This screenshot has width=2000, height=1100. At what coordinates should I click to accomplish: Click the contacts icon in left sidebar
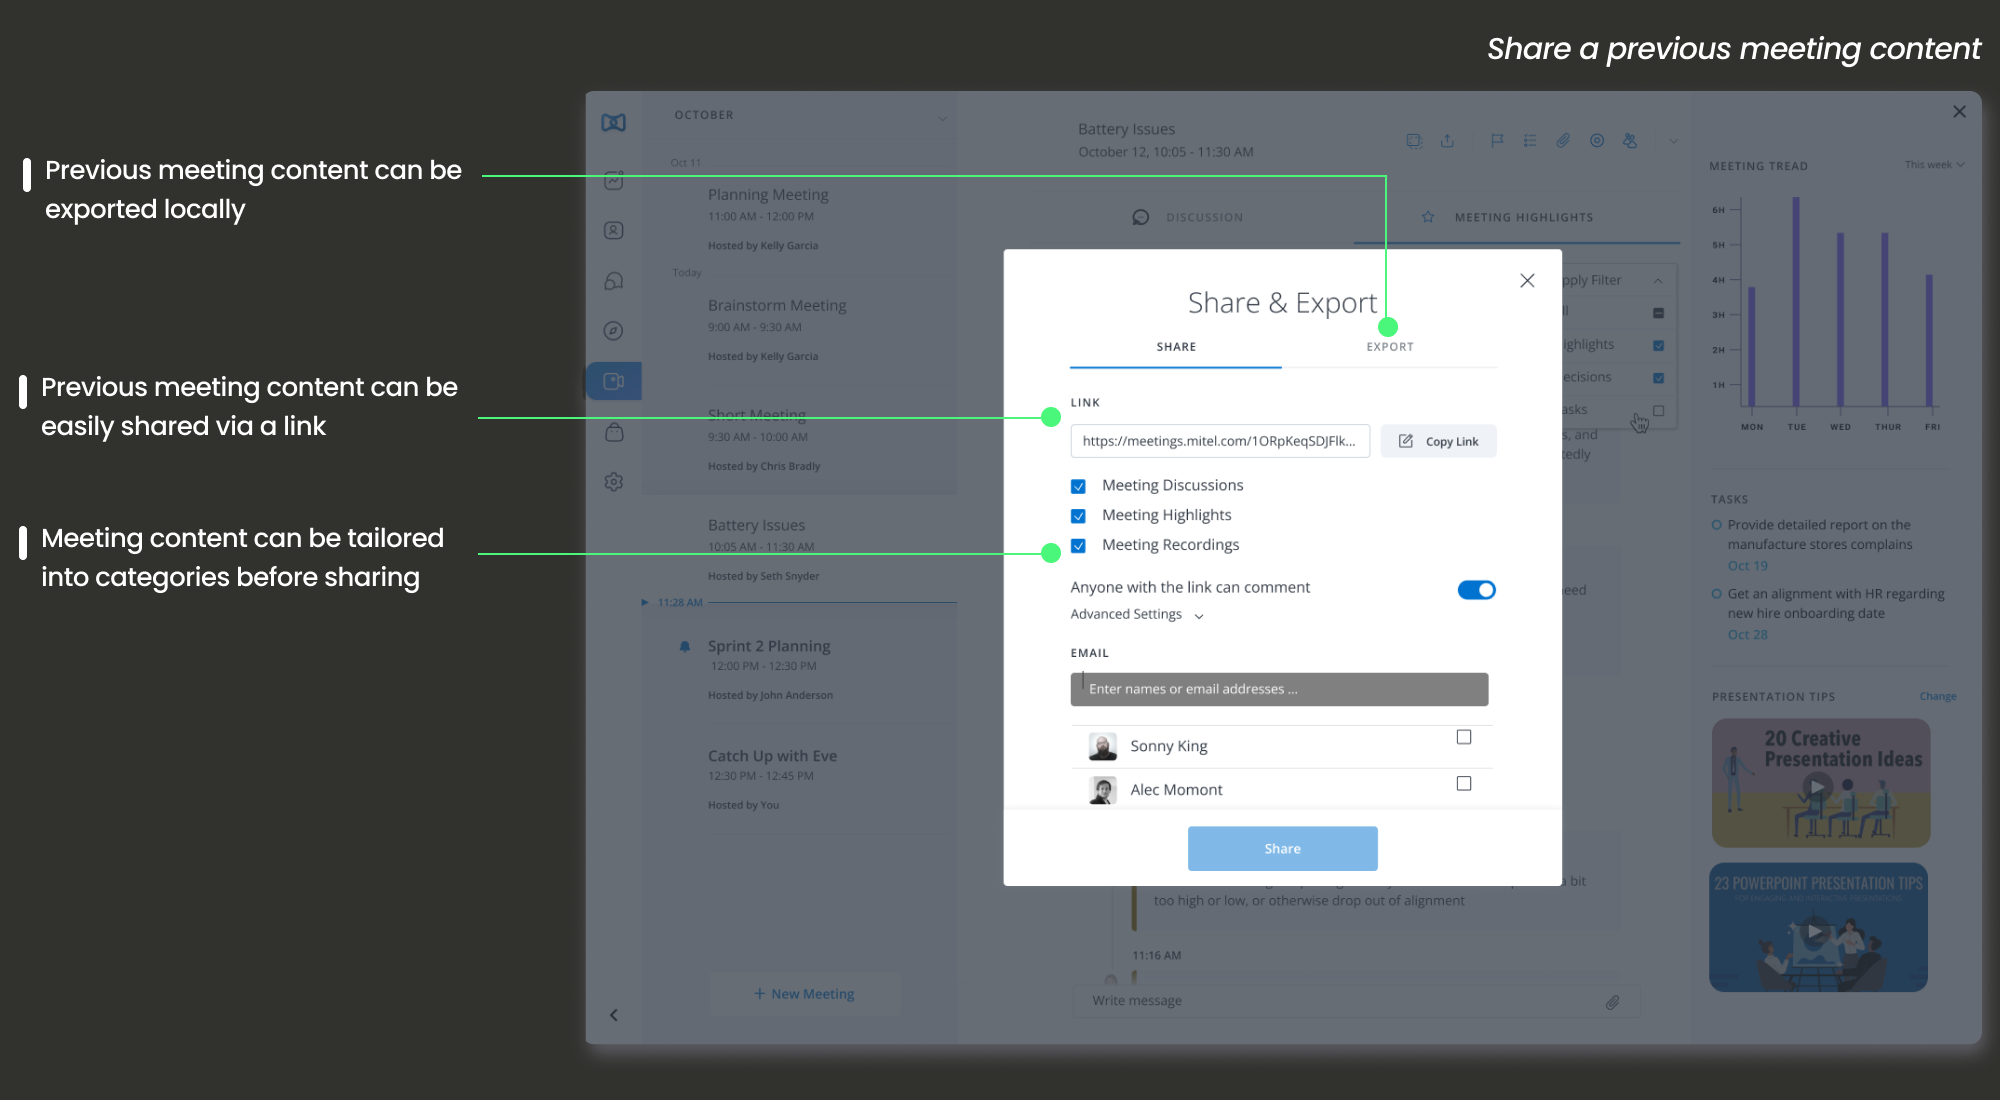click(x=614, y=231)
